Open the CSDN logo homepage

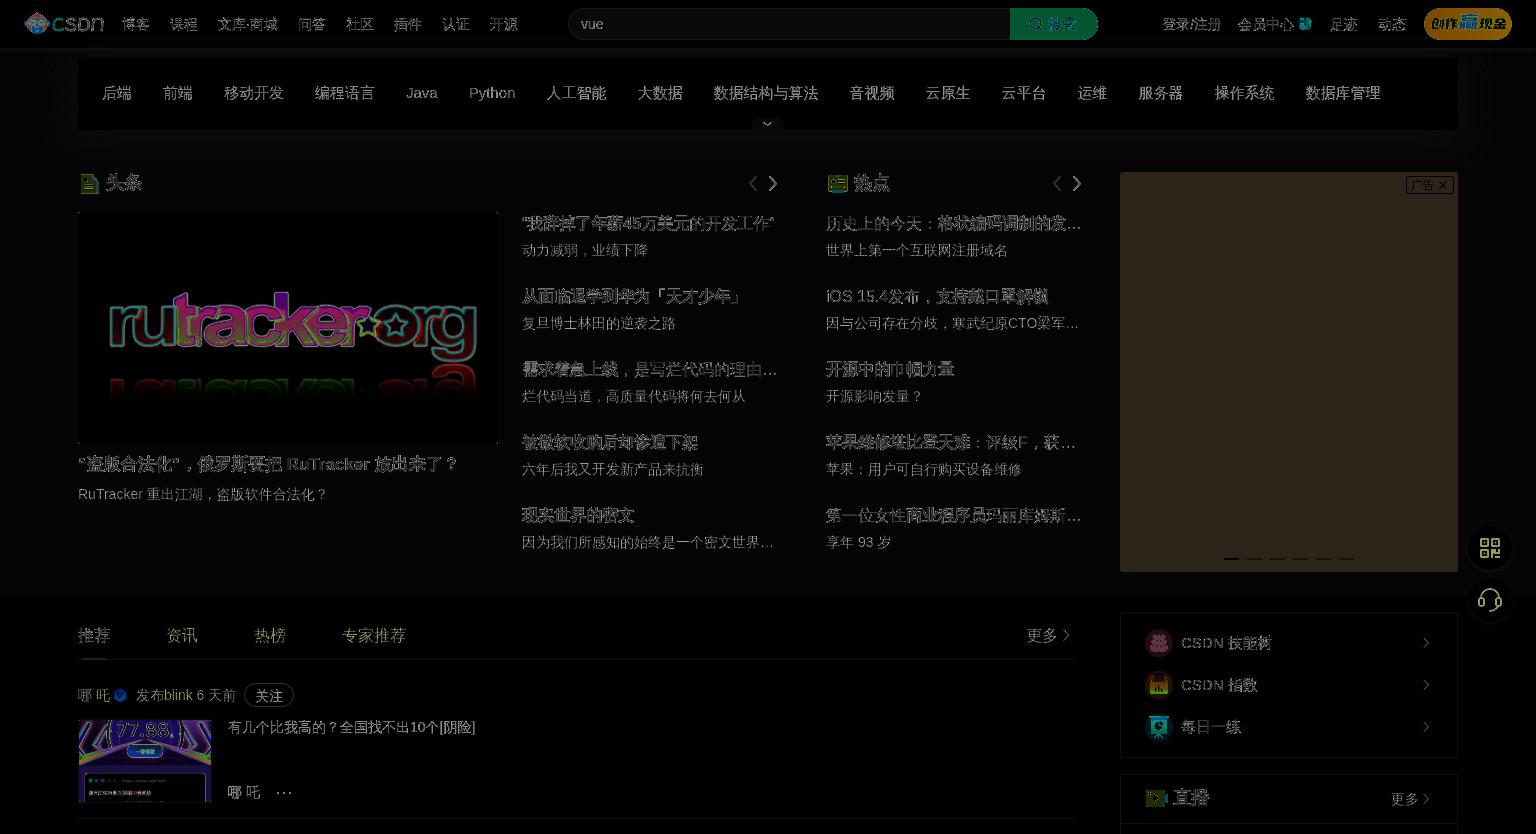click(64, 23)
